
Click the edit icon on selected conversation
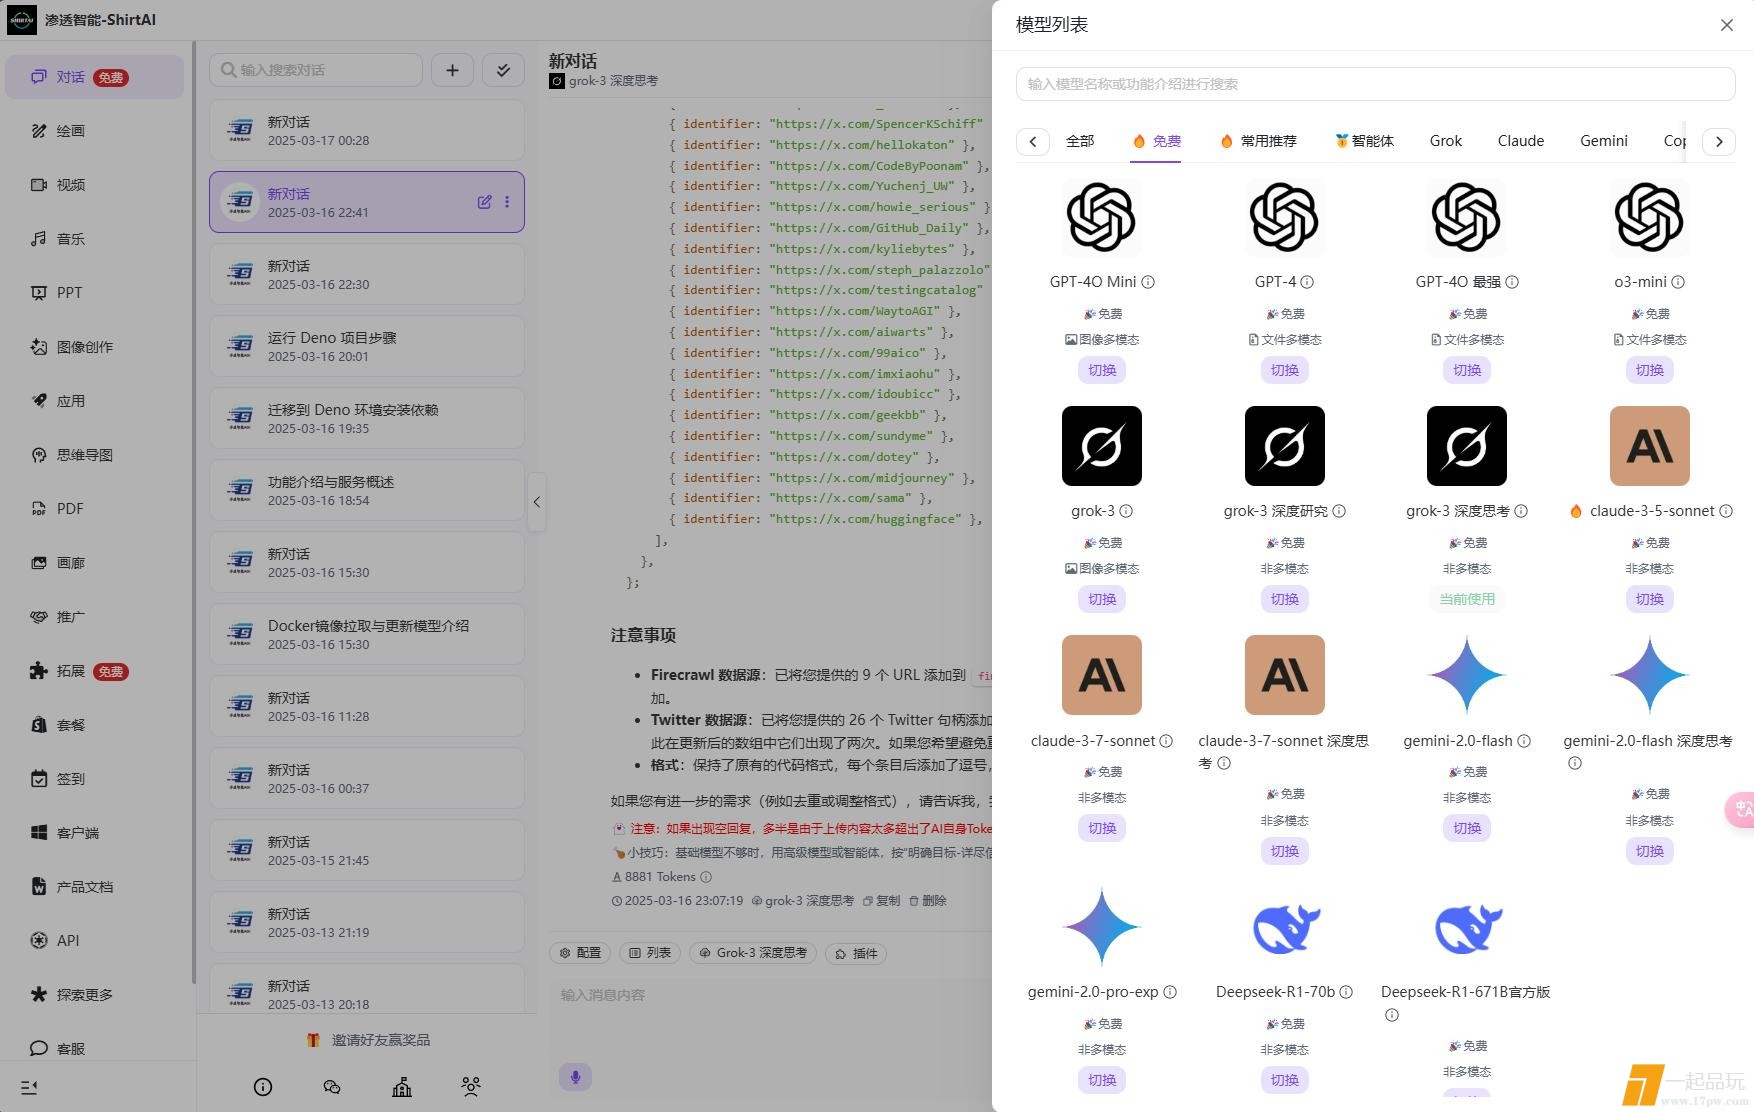[x=484, y=202]
